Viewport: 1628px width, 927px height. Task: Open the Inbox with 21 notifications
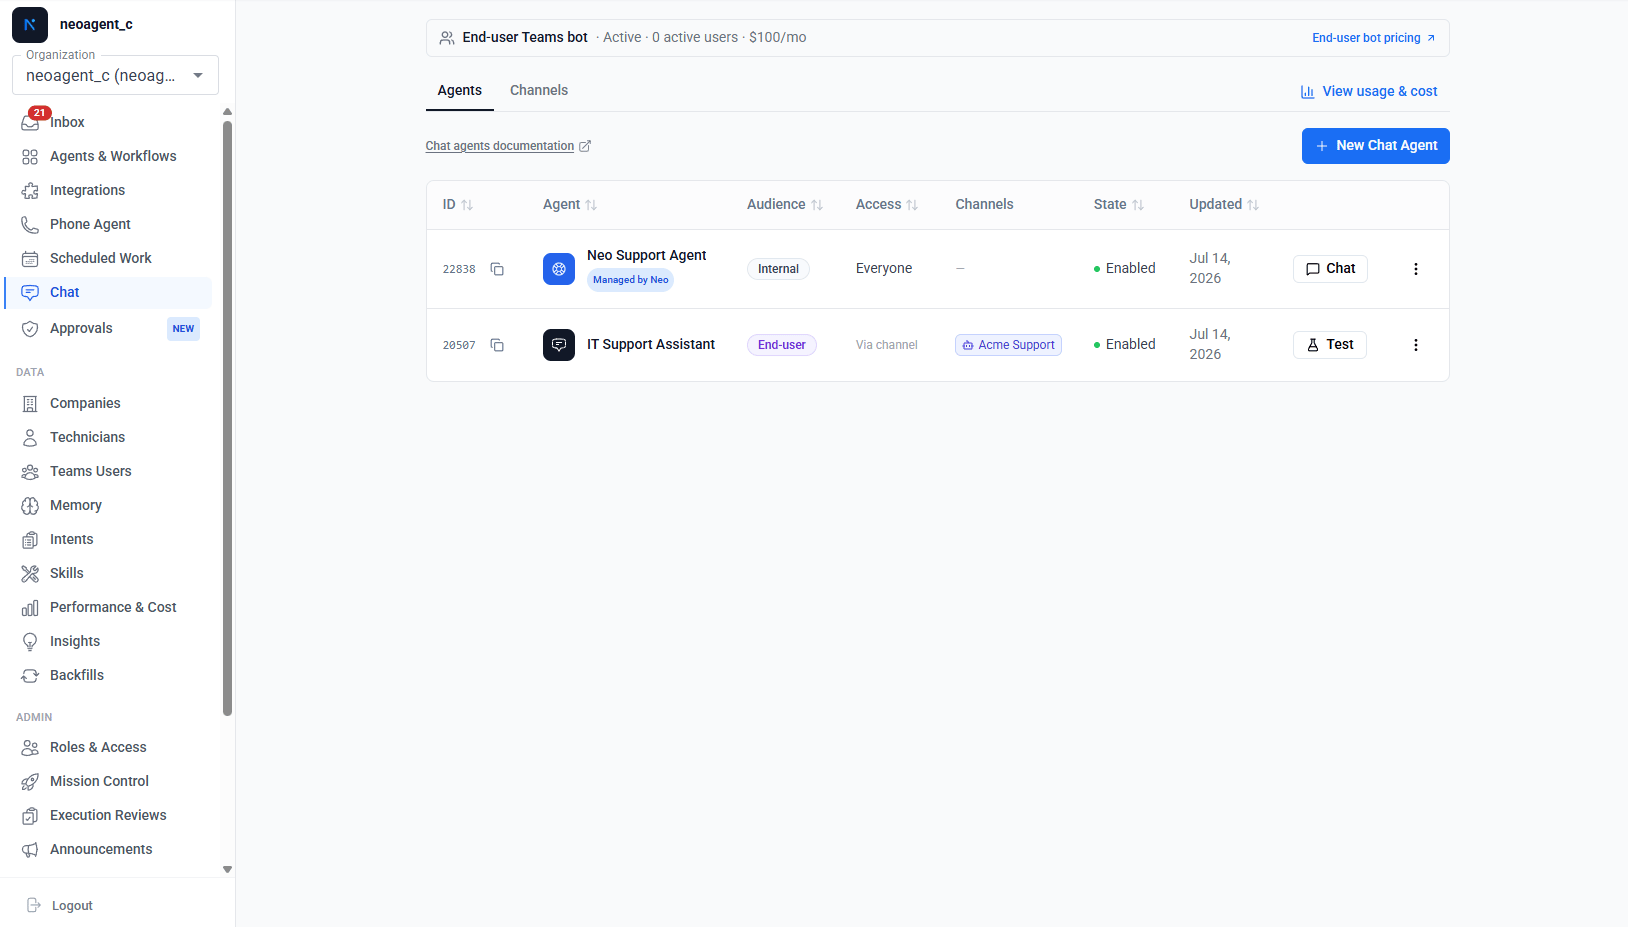(108, 122)
